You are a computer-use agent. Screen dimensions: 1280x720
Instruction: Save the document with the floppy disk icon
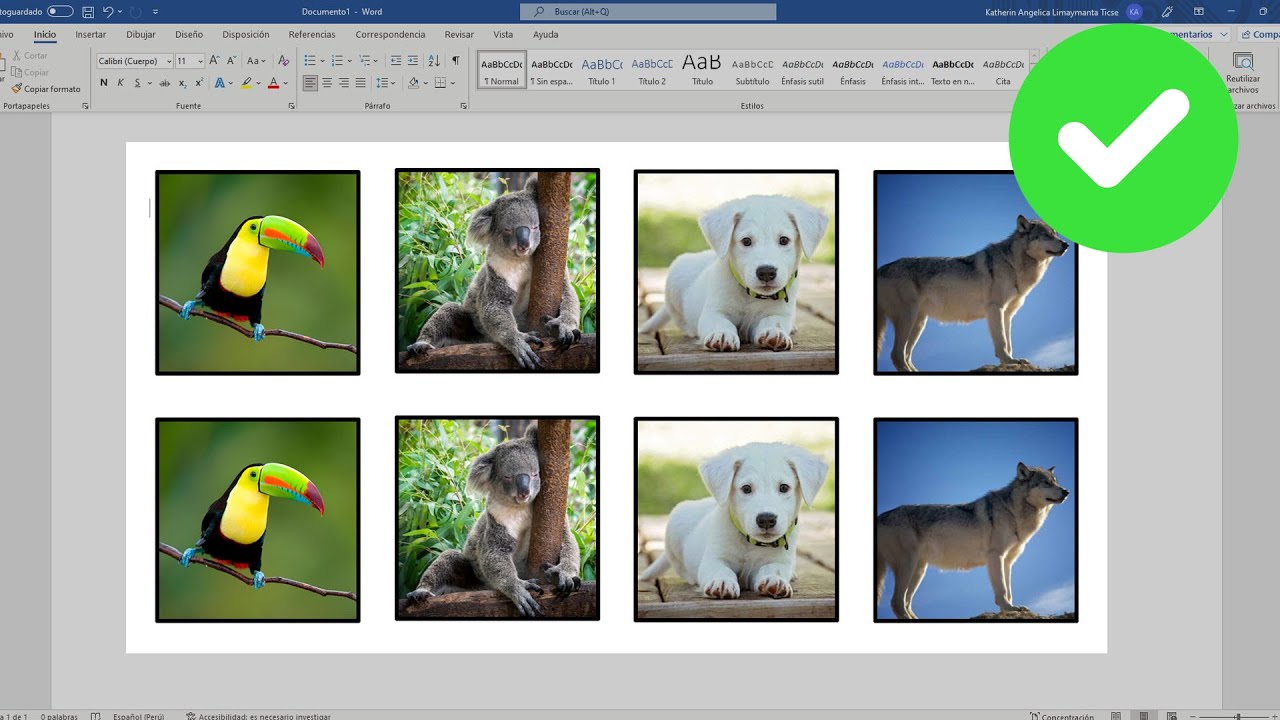(x=88, y=12)
